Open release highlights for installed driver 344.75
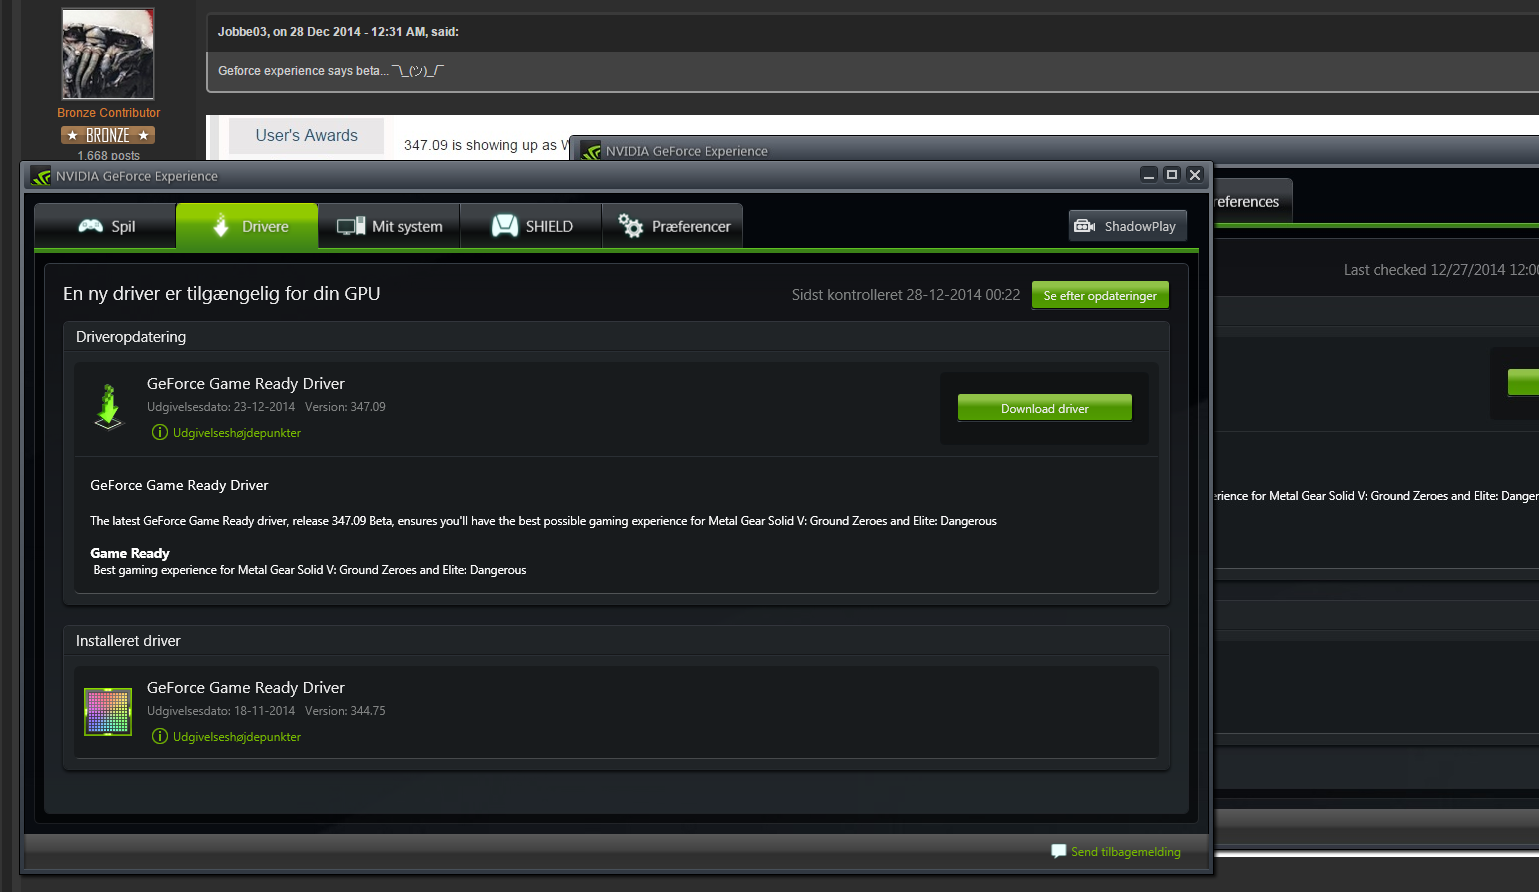 (237, 737)
